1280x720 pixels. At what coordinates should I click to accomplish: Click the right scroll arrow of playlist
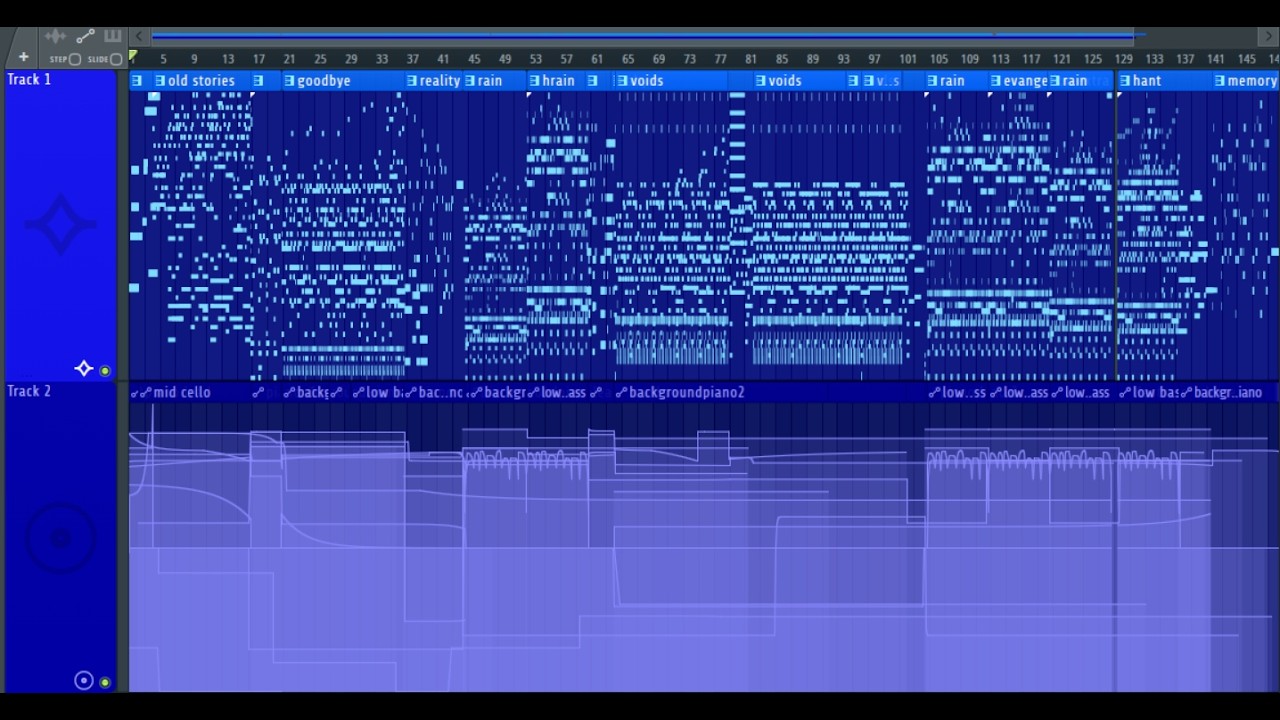tap(1269, 36)
